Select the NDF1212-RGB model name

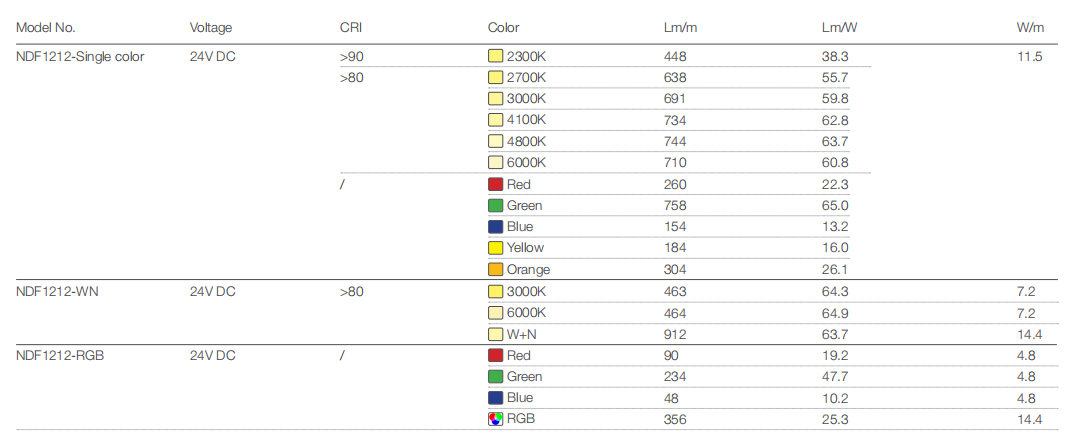(x=60, y=355)
